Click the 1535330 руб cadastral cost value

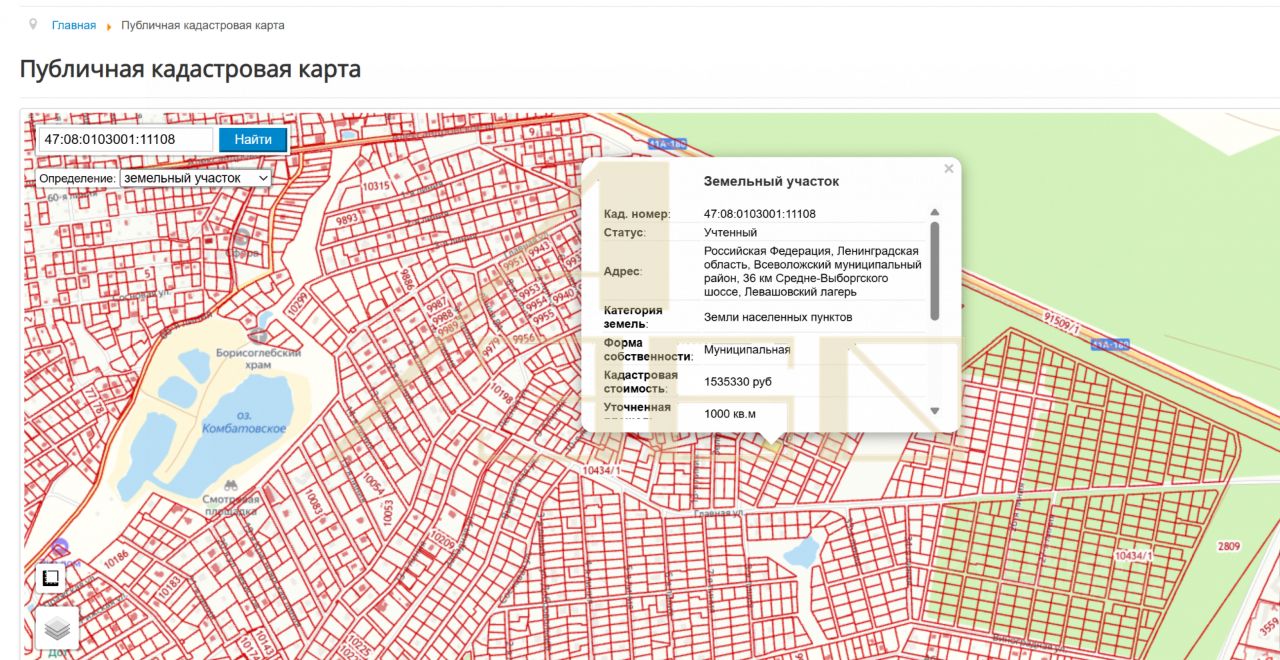click(x=738, y=382)
